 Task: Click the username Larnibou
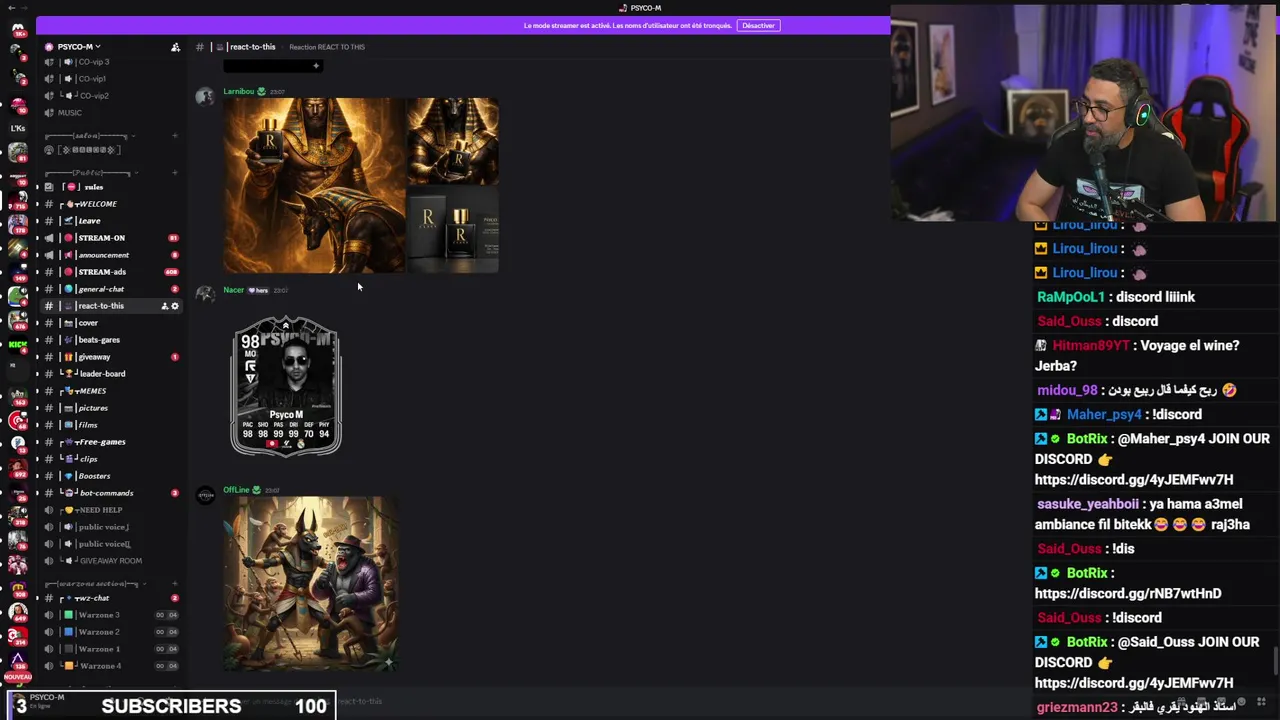pos(238,91)
